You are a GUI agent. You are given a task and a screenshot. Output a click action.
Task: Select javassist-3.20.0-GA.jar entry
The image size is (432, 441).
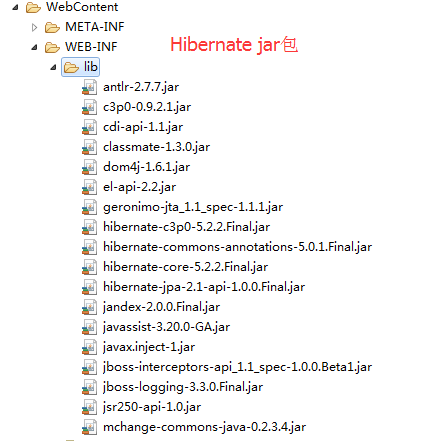166,327
